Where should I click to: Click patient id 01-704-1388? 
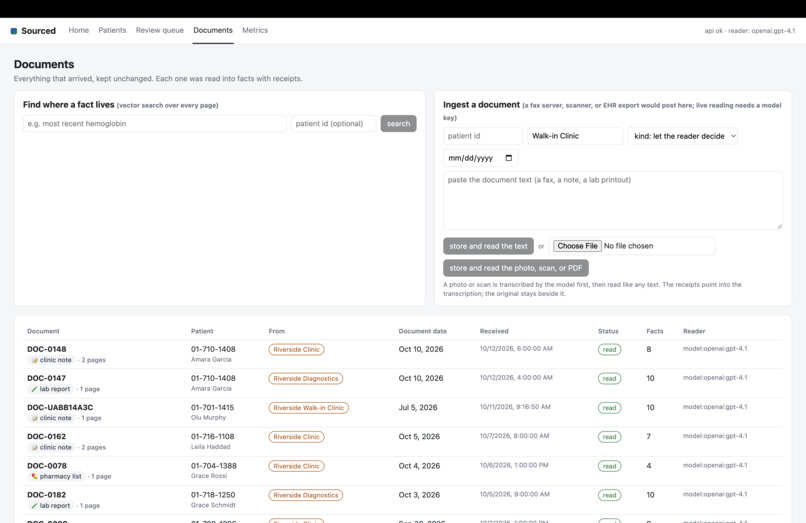click(214, 465)
